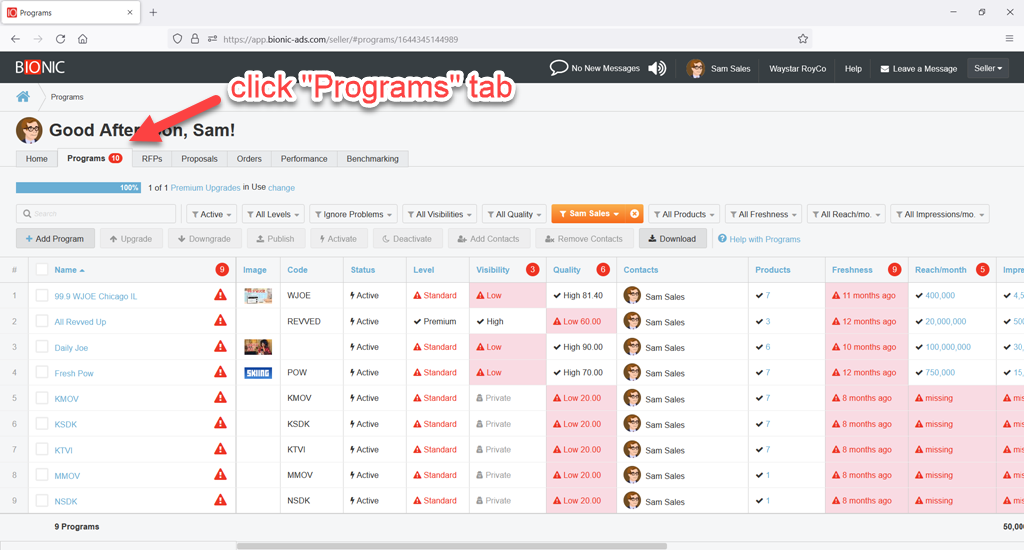Viewport: 1024px width, 550px height.
Task: Check the Daily Joe row checkbox
Action: pos(42,346)
